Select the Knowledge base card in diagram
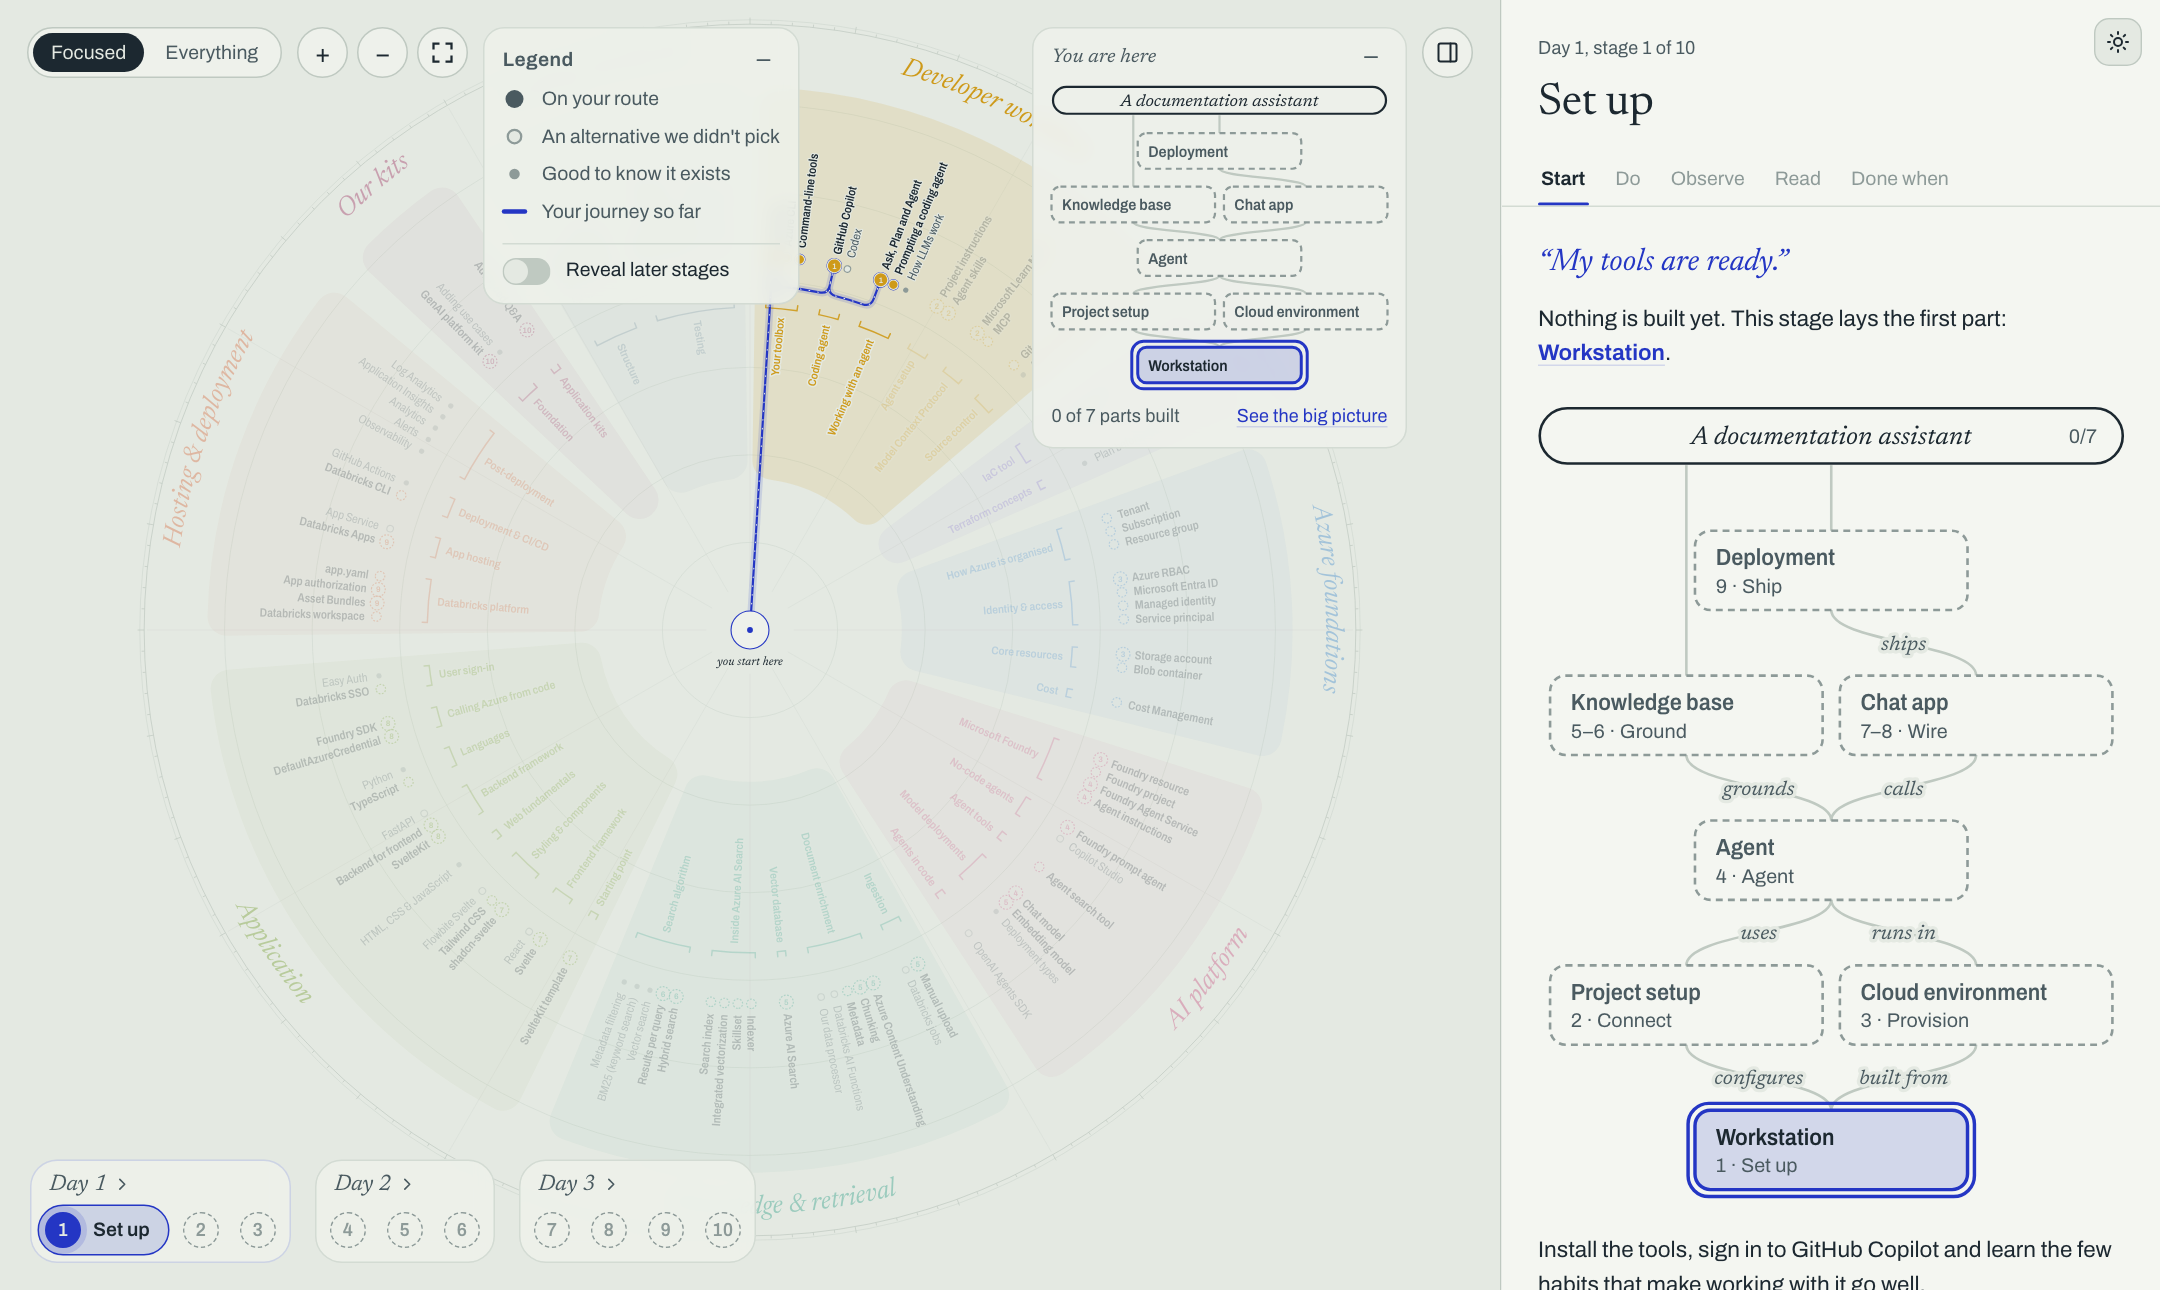 click(1686, 716)
